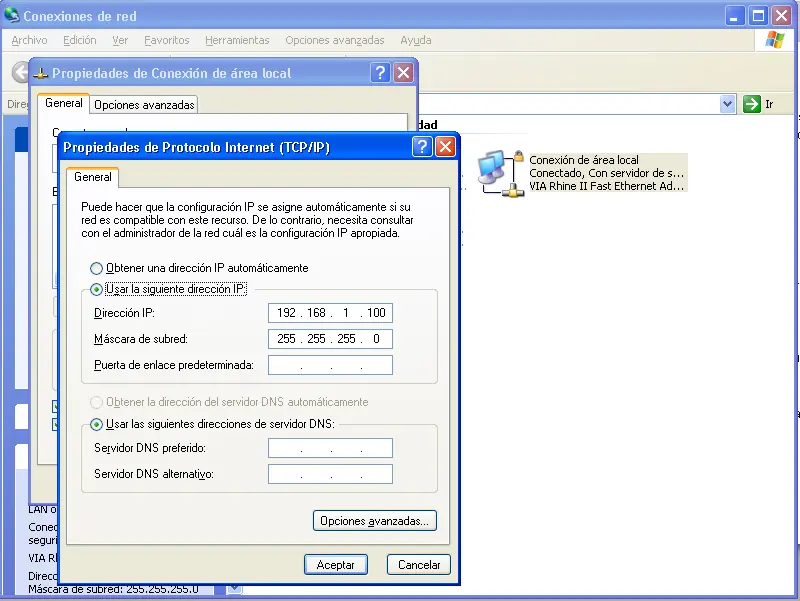Click the Servidor DNS preferido field
This screenshot has height=601, width=800.
[330, 448]
